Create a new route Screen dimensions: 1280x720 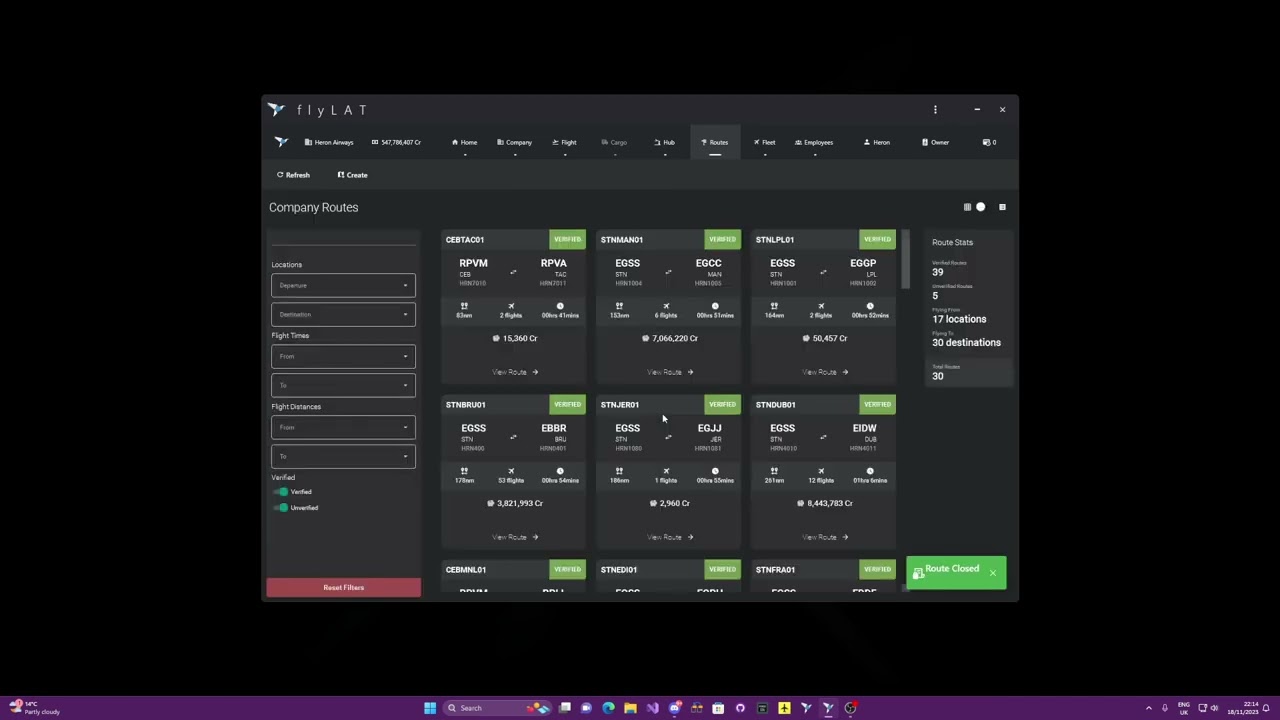tap(352, 175)
